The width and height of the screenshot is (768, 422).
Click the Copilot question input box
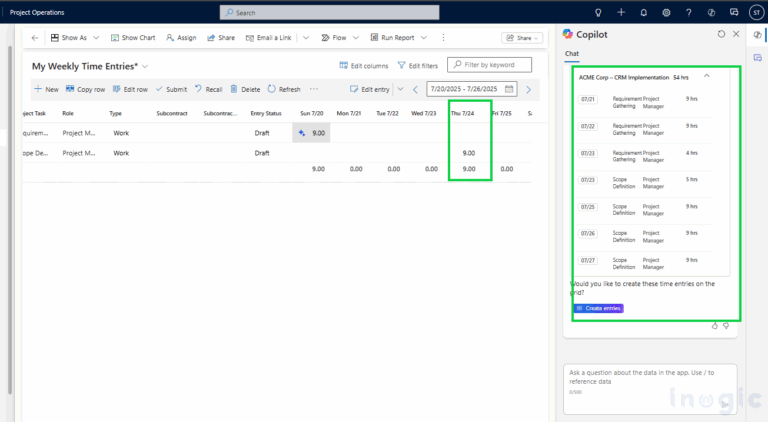650,389
